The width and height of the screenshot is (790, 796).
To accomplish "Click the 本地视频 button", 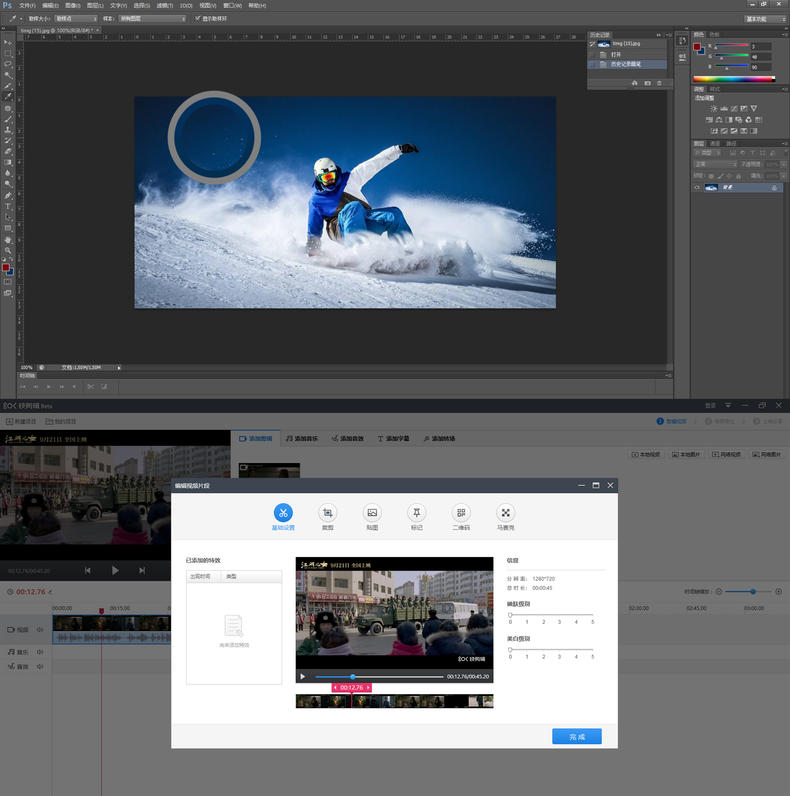I will click(x=646, y=455).
